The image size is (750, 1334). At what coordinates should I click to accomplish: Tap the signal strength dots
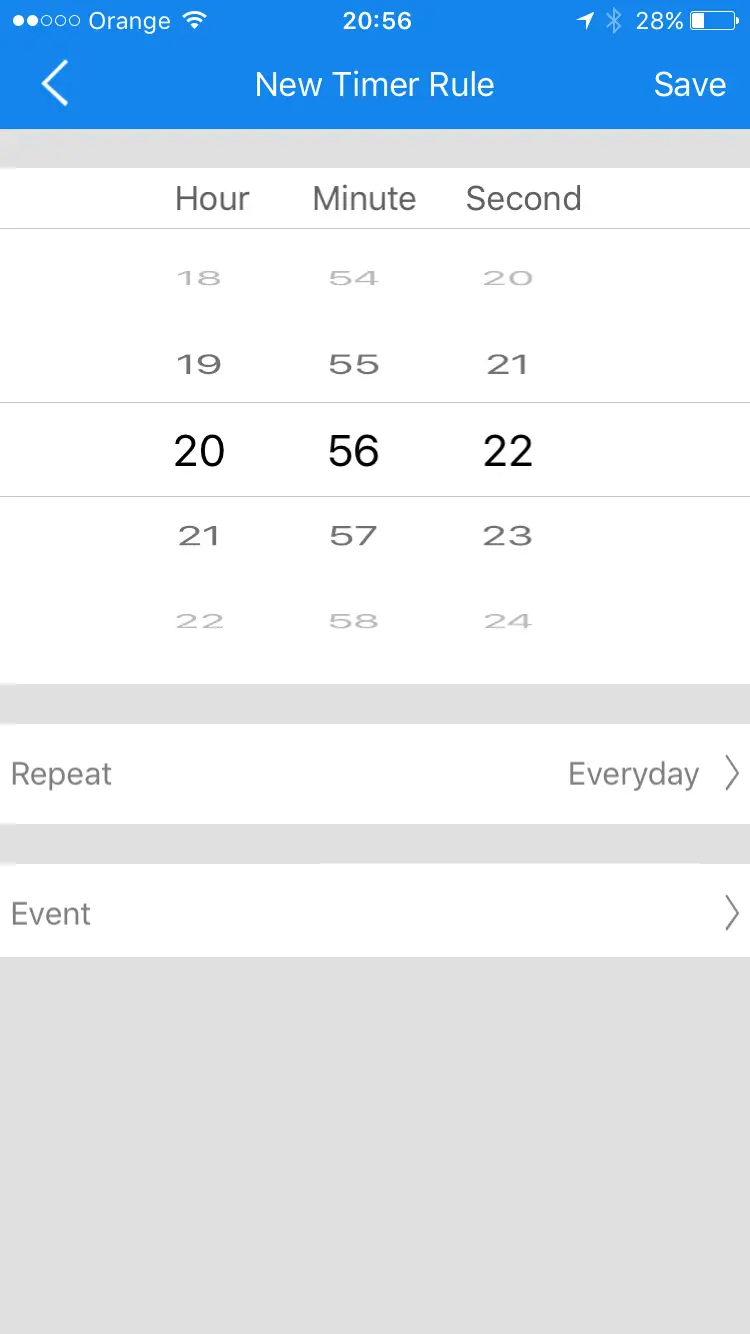click(x=46, y=20)
